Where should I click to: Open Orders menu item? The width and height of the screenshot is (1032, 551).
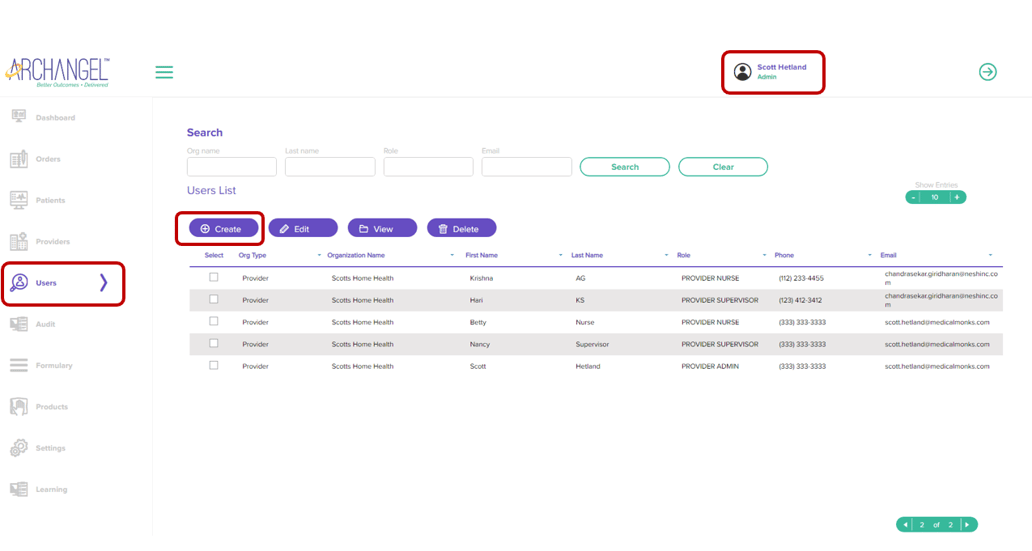point(48,159)
